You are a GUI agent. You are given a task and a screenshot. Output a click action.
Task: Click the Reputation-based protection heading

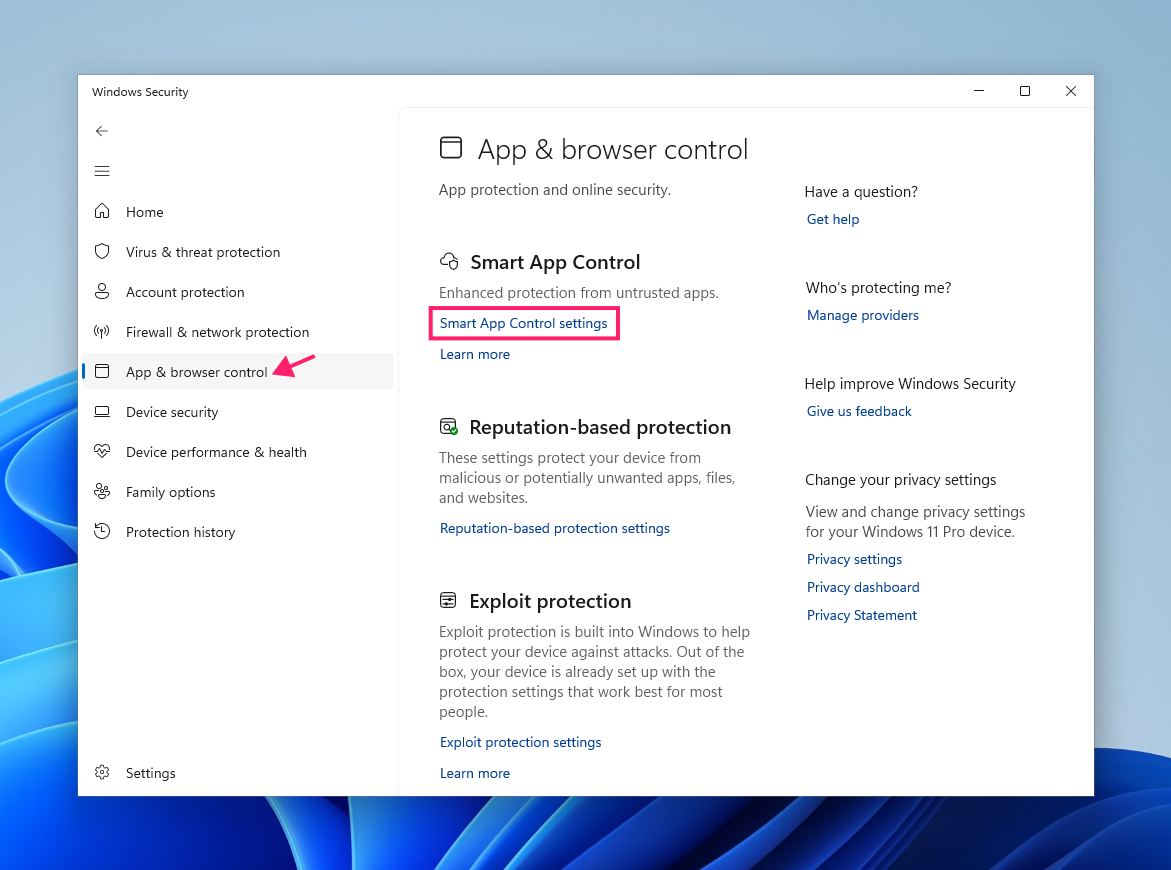point(600,427)
